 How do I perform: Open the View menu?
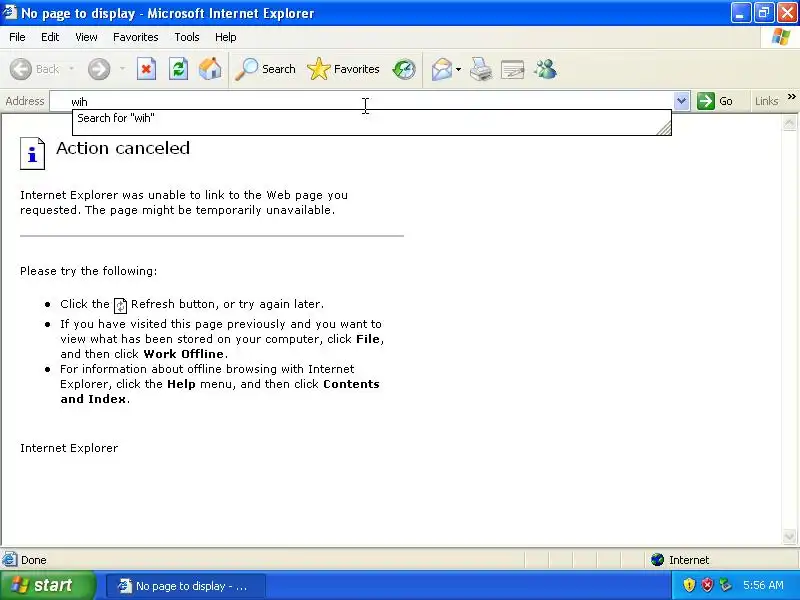[x=86, y=37]
